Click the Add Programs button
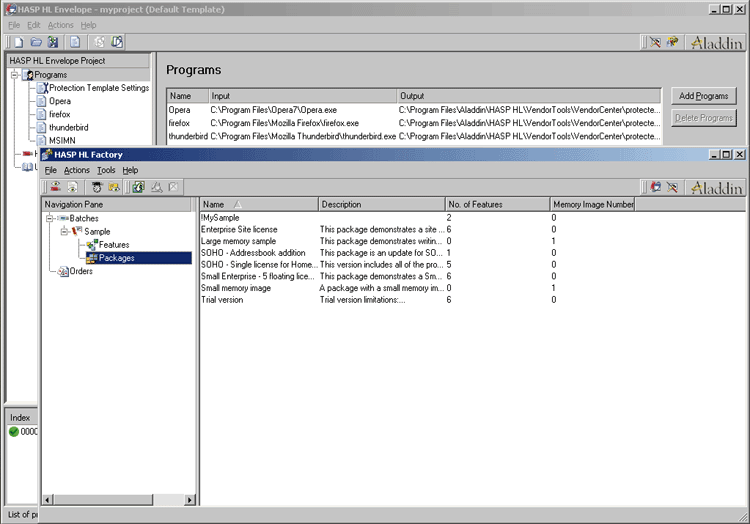This screenshot has width=750, height=524. (x=703, y=96)
